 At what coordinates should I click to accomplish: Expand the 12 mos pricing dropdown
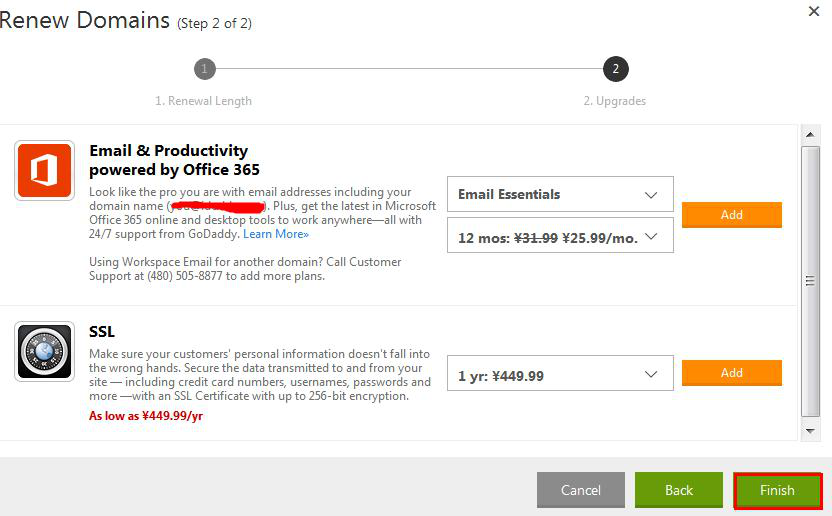tap(560, 237)
